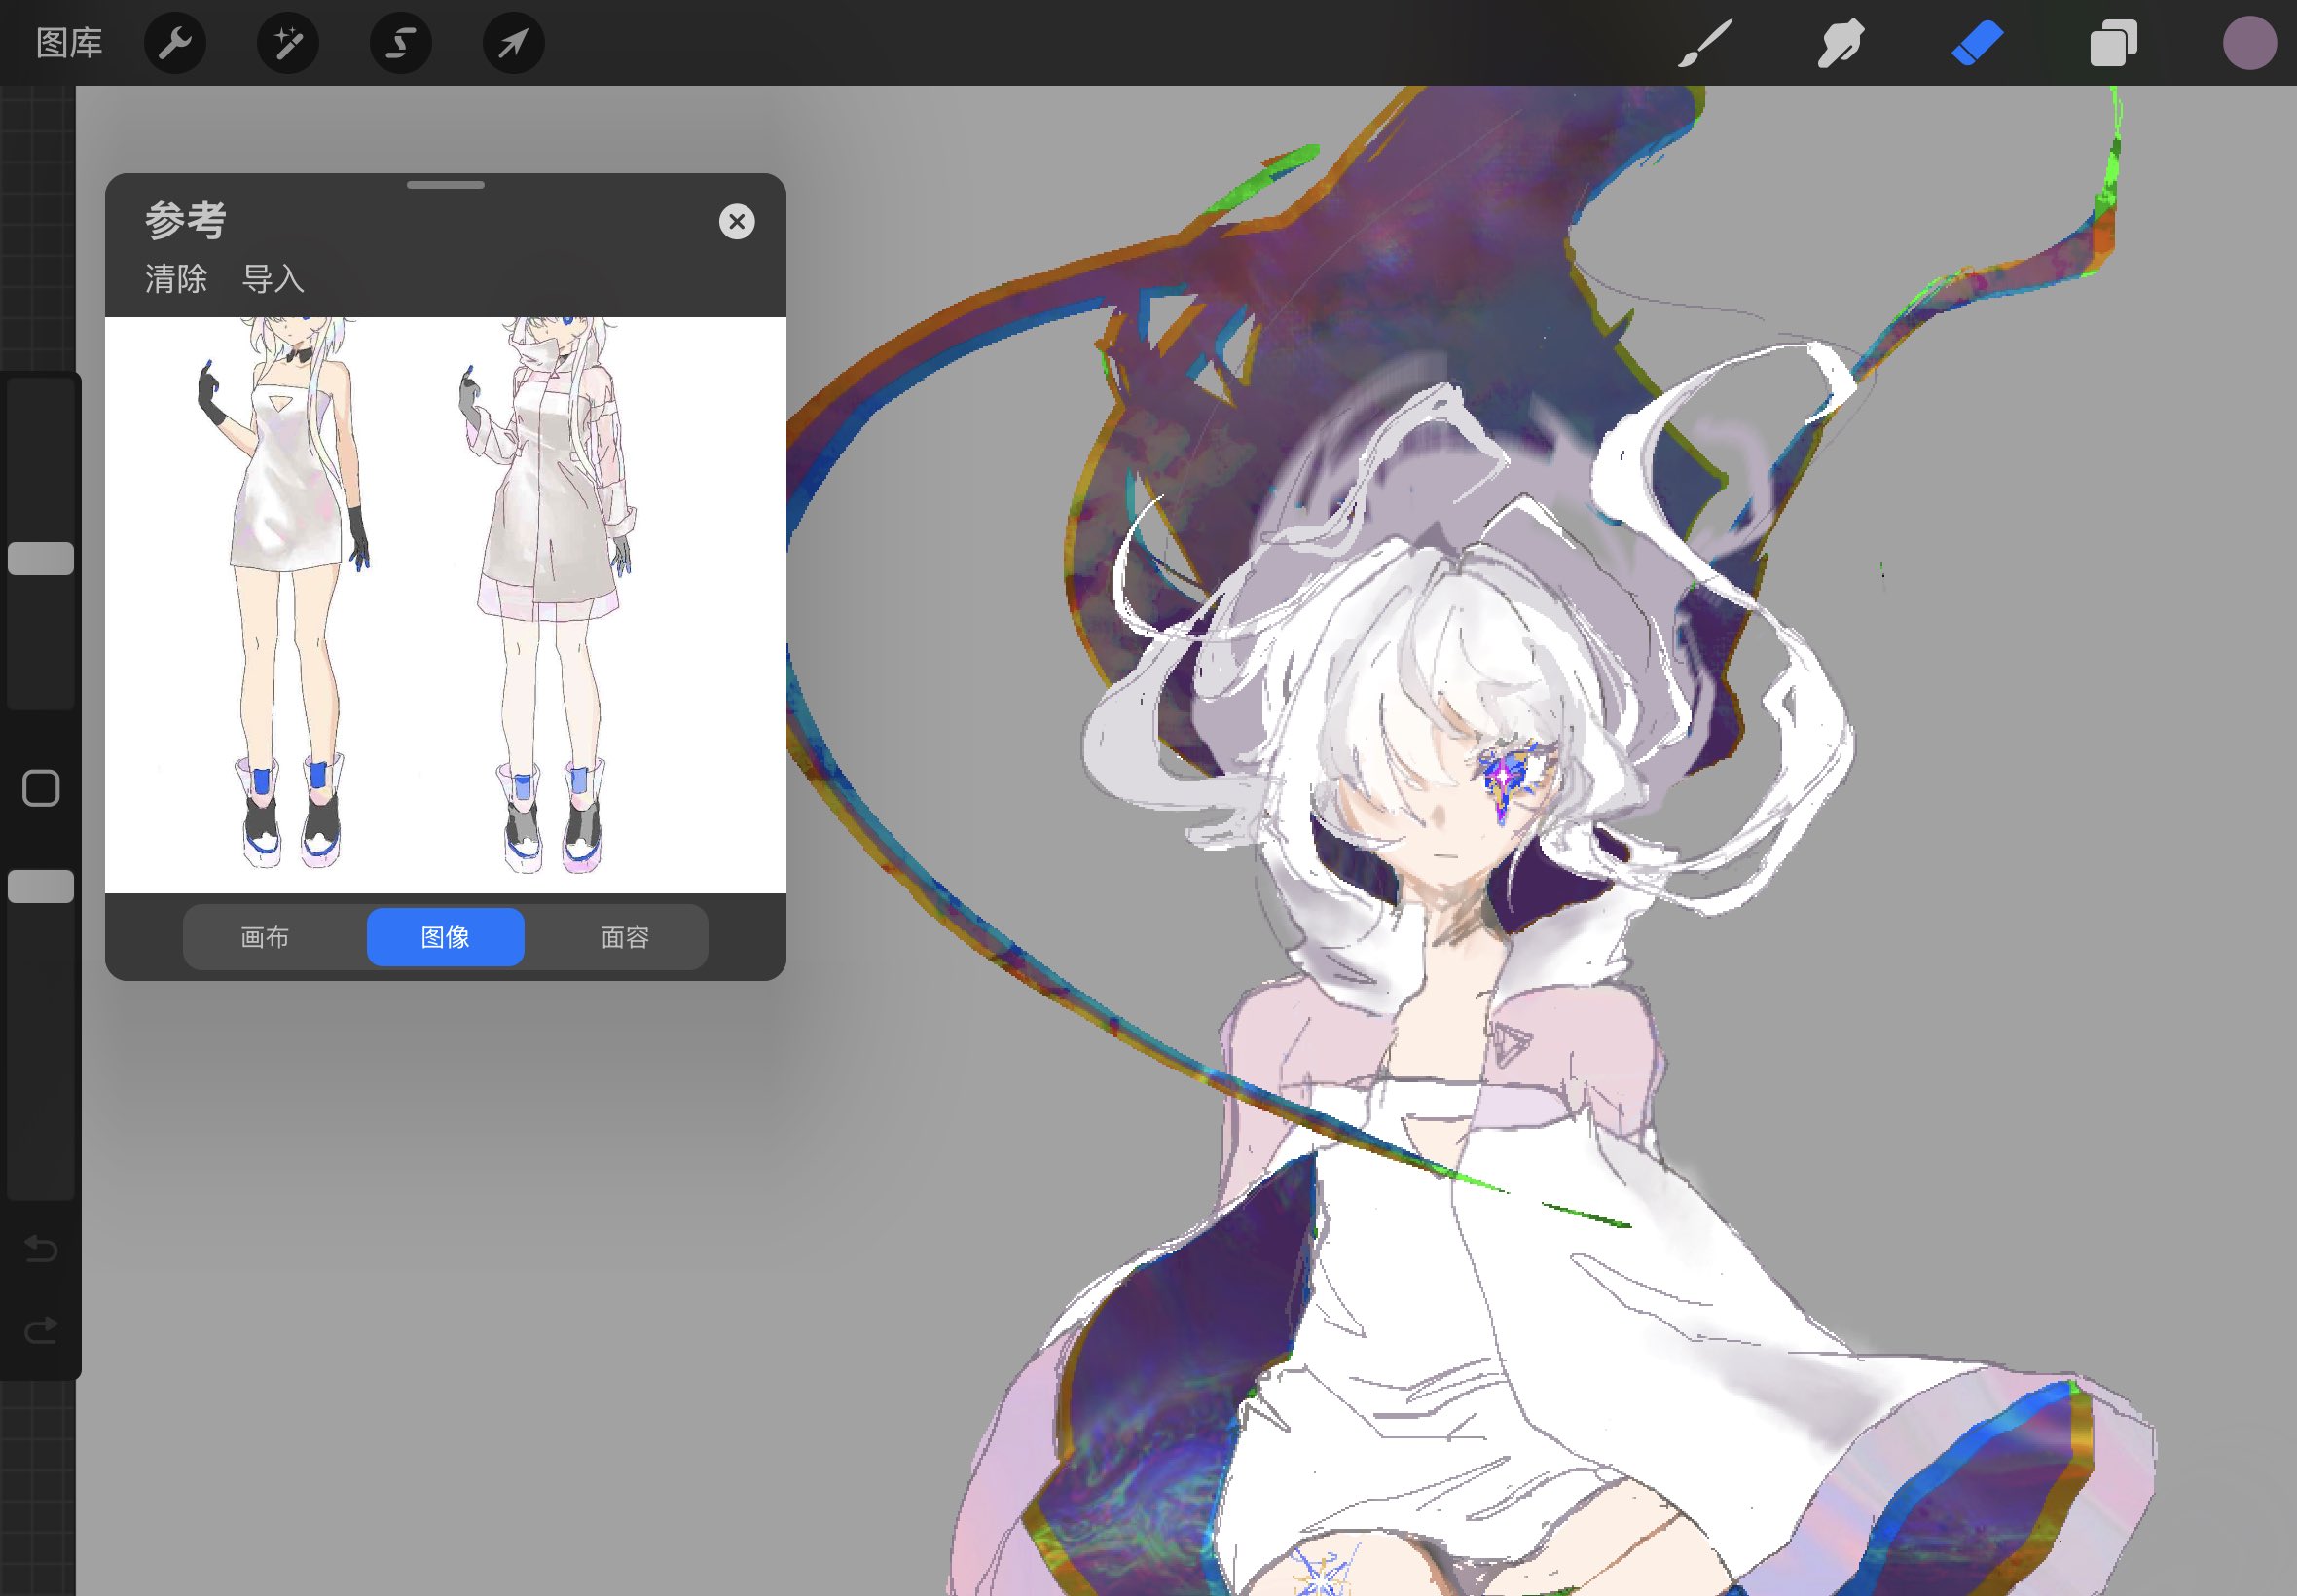The width and height of the screenshot is (2297, 1596).
Task: Activate the Transform arrow tool
Action: [x=513, y=43]
